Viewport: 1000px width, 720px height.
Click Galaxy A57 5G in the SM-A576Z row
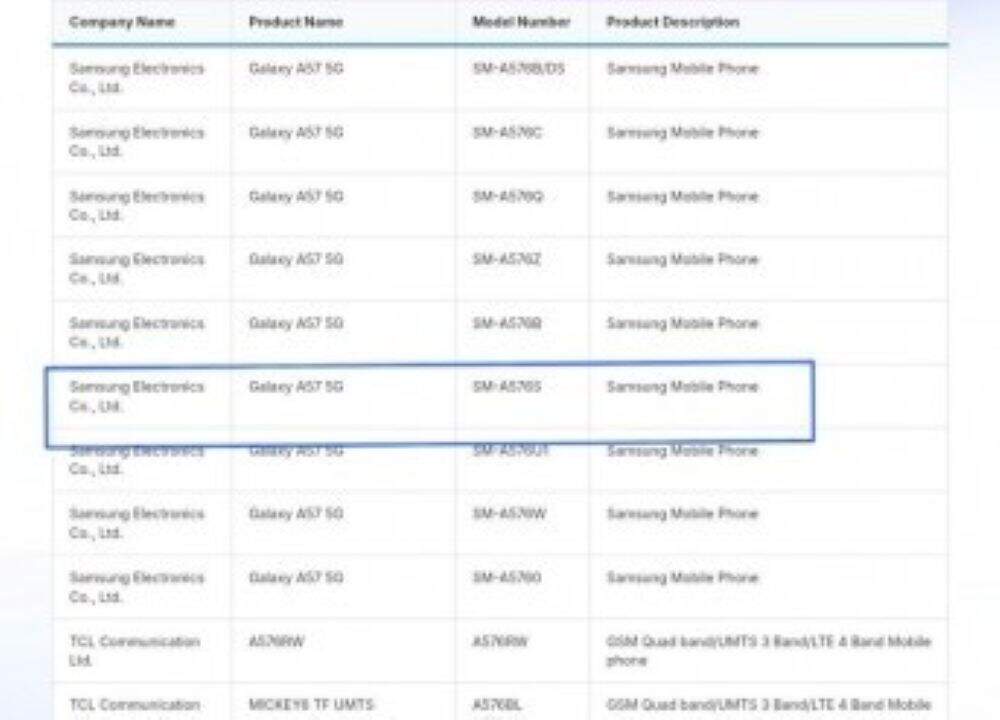296,259
